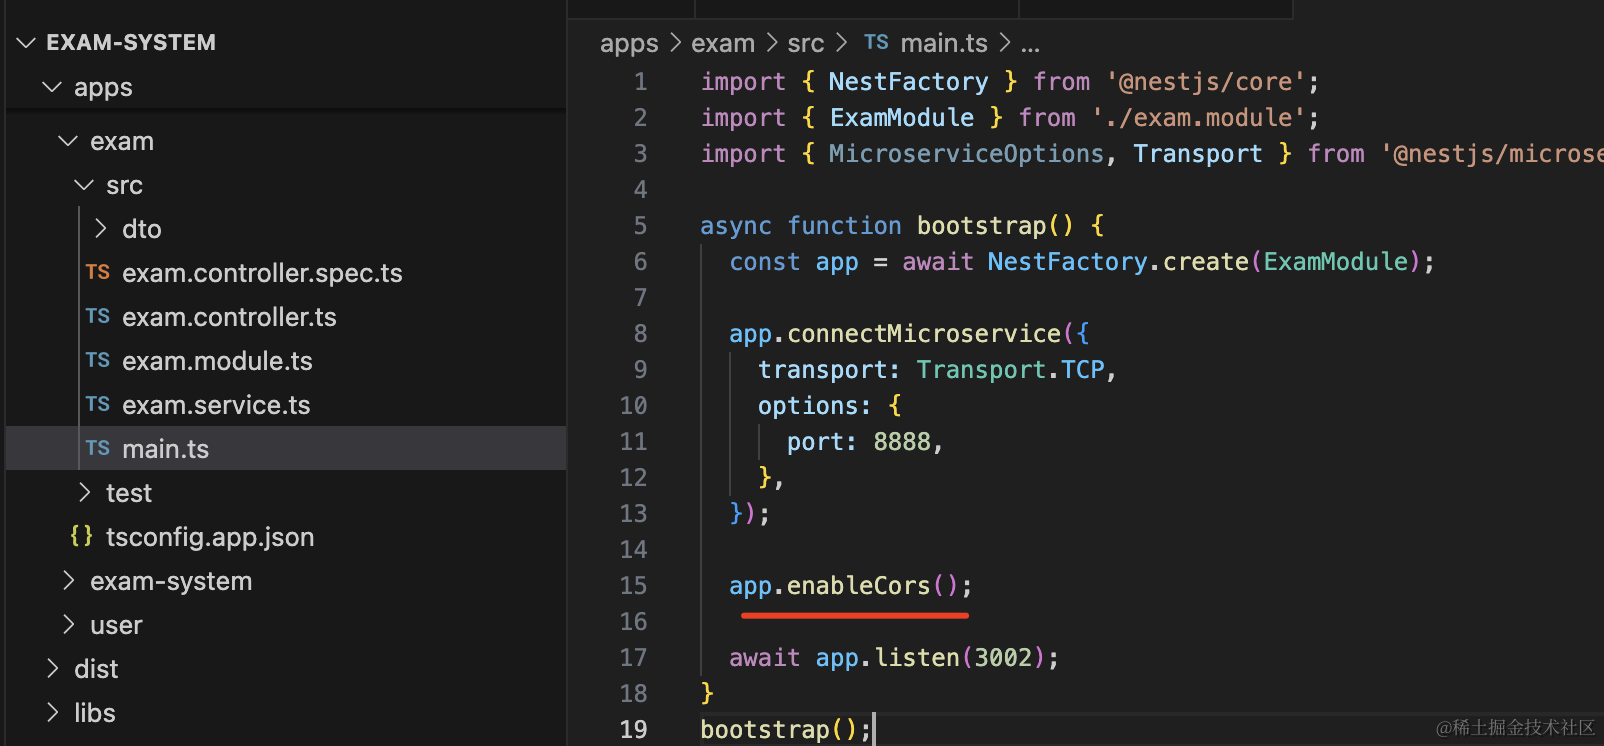Click the enableCors call
Viewport: 1604px width, 746px height.
858,586
